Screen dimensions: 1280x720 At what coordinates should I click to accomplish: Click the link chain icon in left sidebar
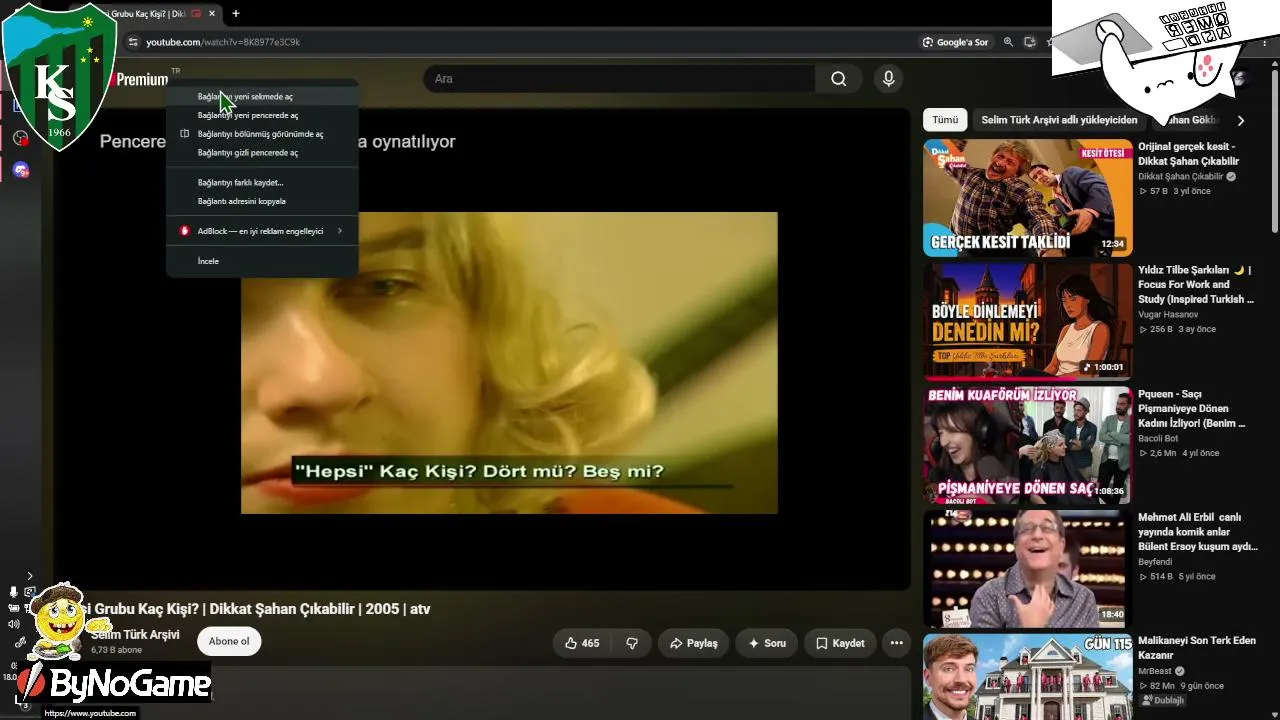(x=19, y=641)
